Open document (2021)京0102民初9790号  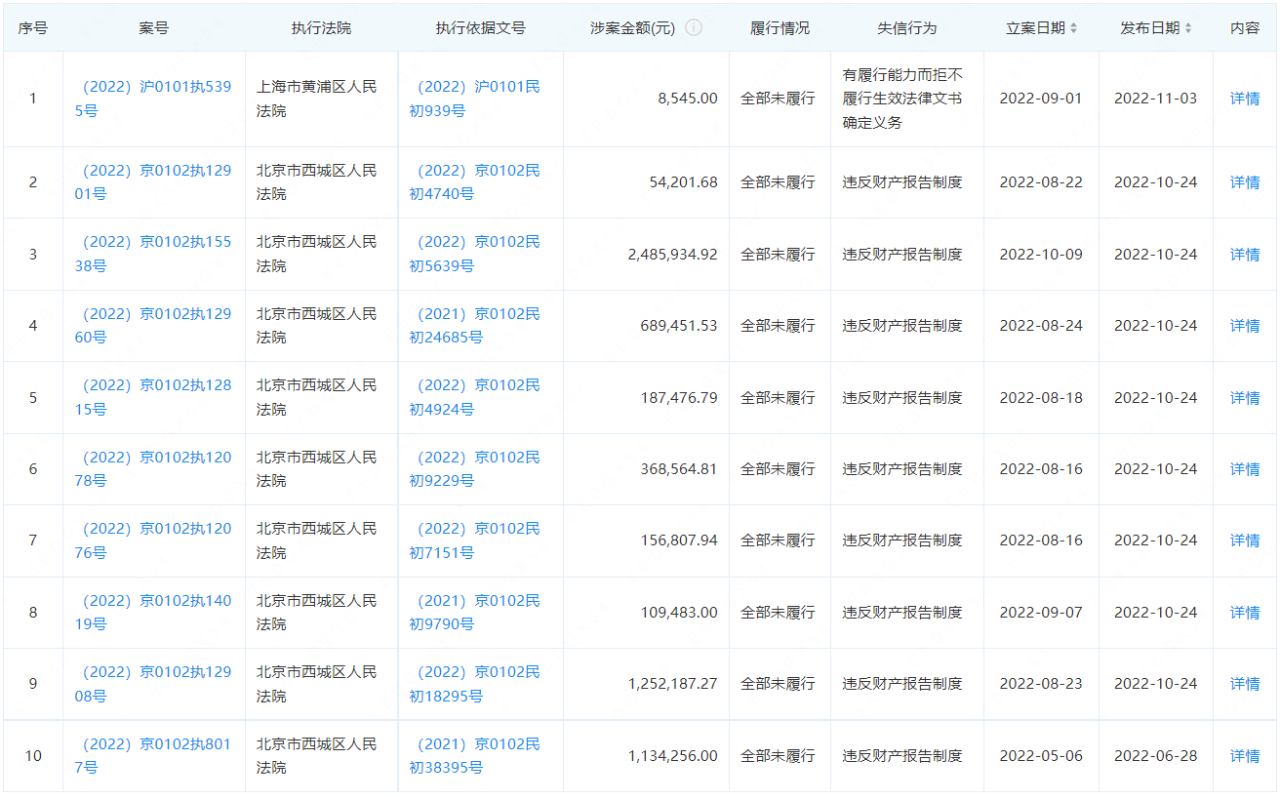475,612
